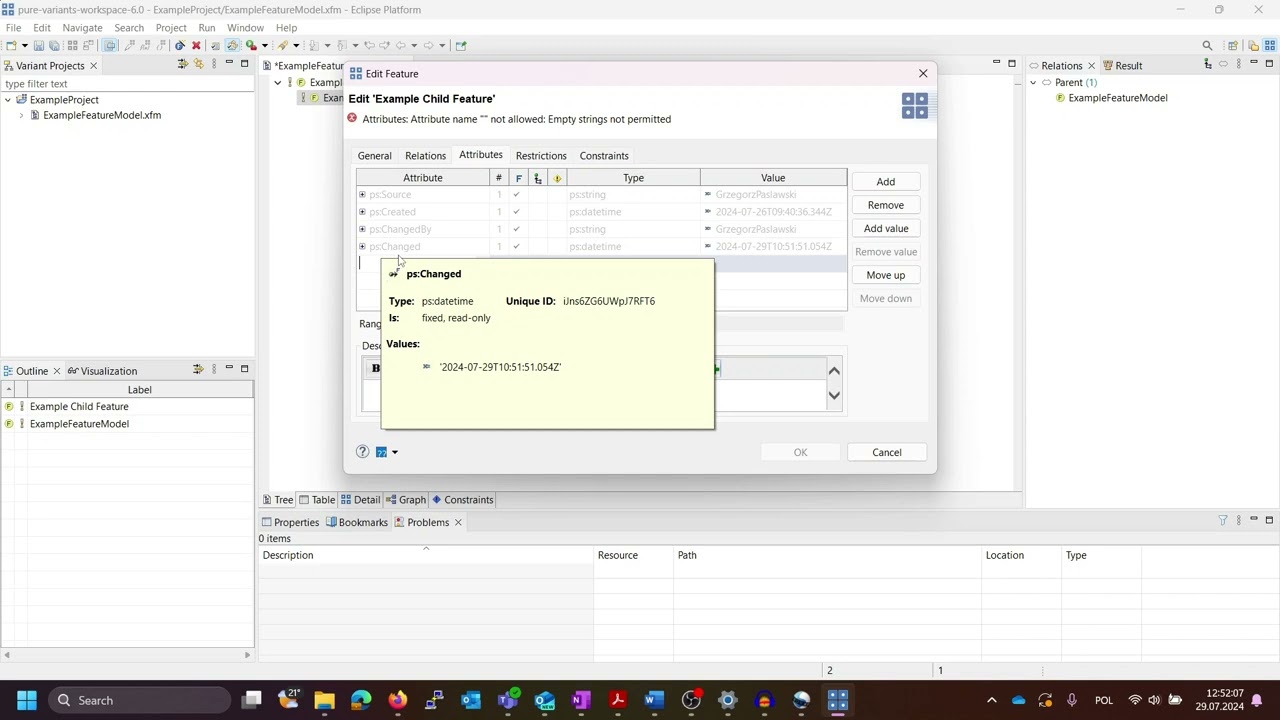Click the red X delete toolbar icon
The width and height of the screenshot is (1280, 720).
[x=196, y=45]
